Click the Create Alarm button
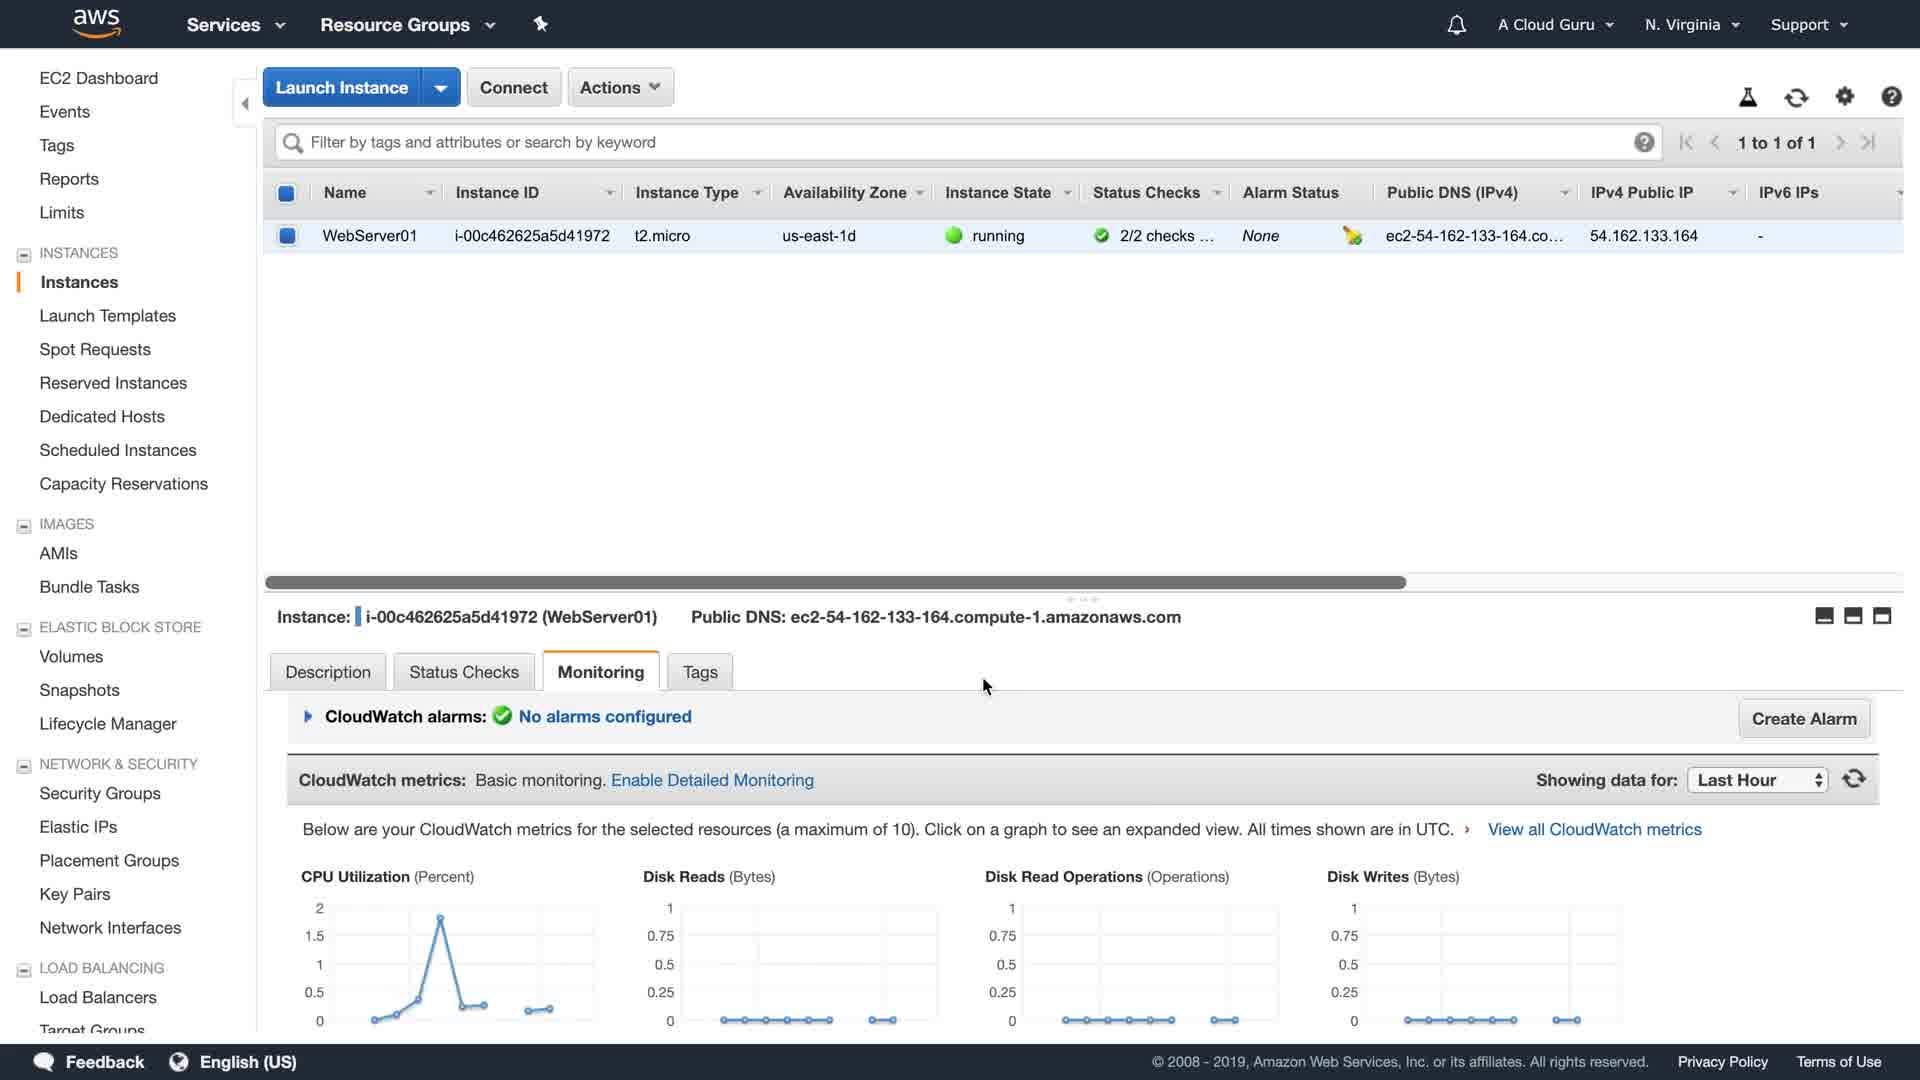Screen dimensions: 1920x1080 (x=1804, y=719)
